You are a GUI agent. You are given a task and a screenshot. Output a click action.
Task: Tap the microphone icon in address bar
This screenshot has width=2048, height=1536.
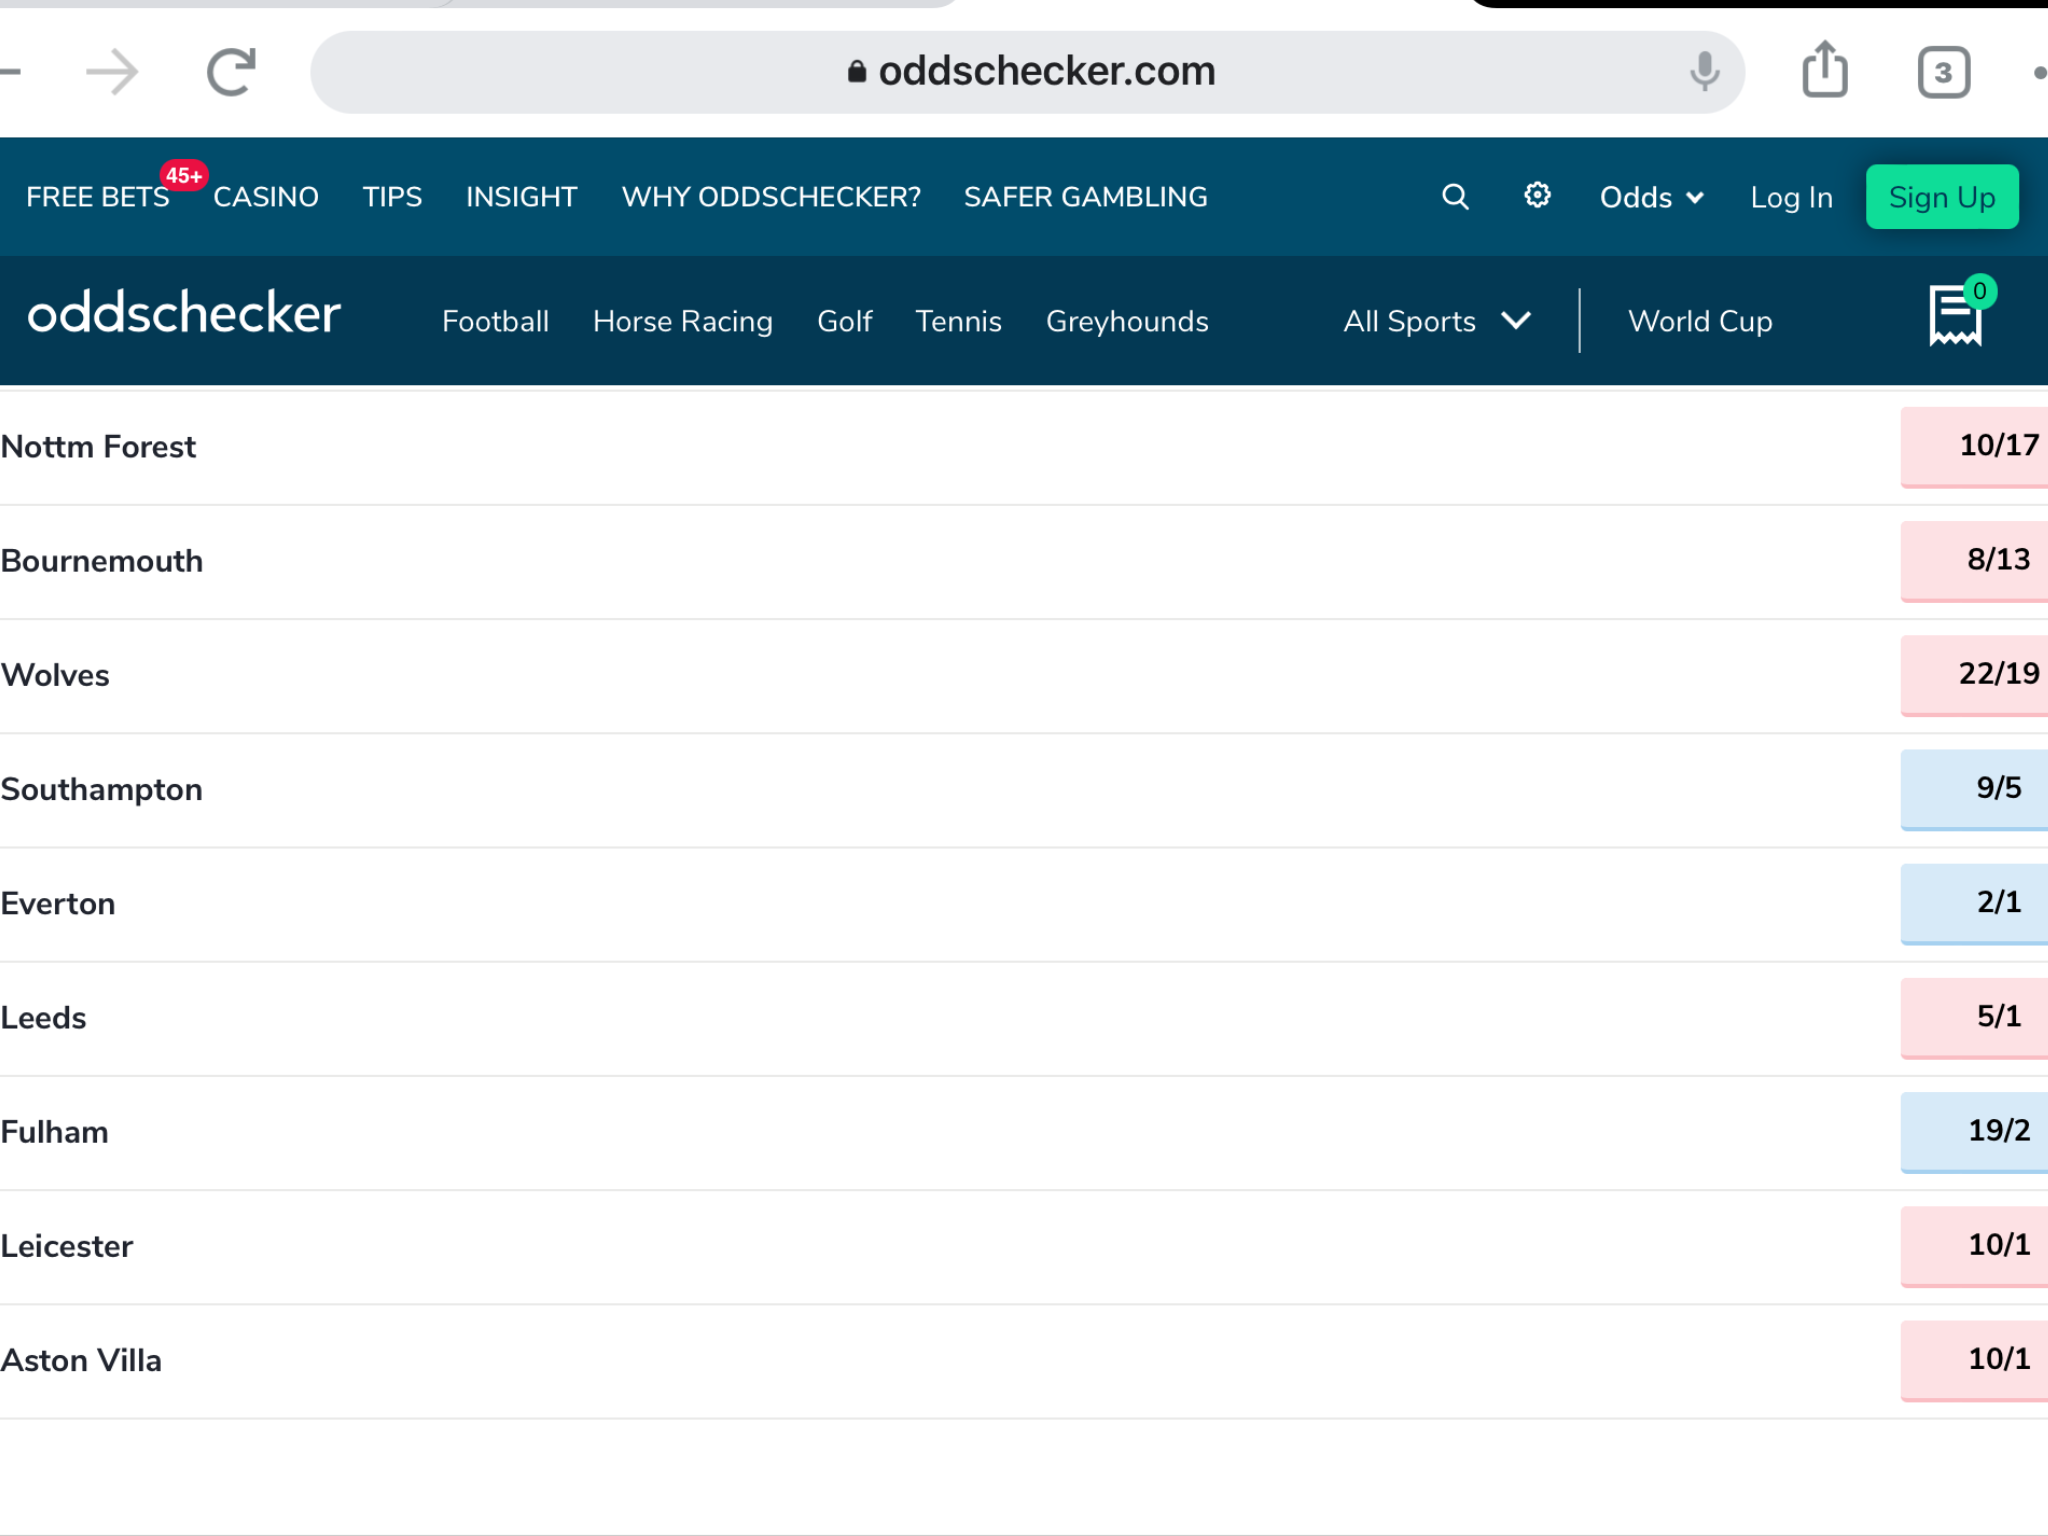[1704, 72]
